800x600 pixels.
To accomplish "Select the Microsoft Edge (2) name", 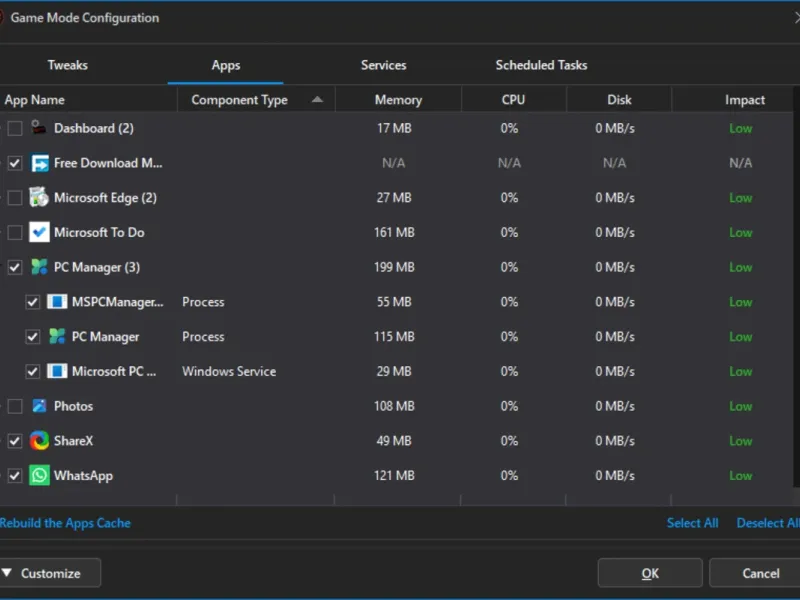I will pyautogui.click(x=105, y=197).
